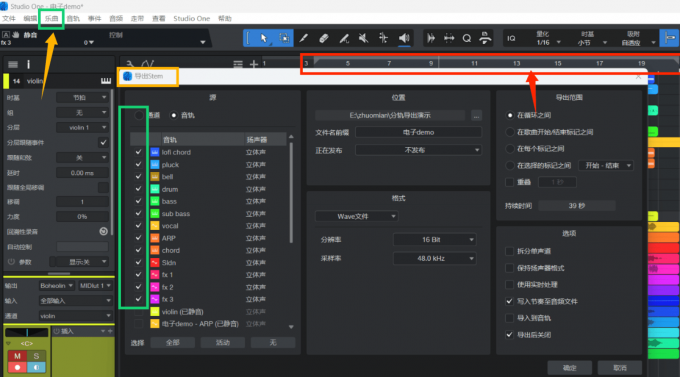Viewport: 680px width, 377px height.
Task: Click the lofi chord track icon
Action: [x=155, y=152]
